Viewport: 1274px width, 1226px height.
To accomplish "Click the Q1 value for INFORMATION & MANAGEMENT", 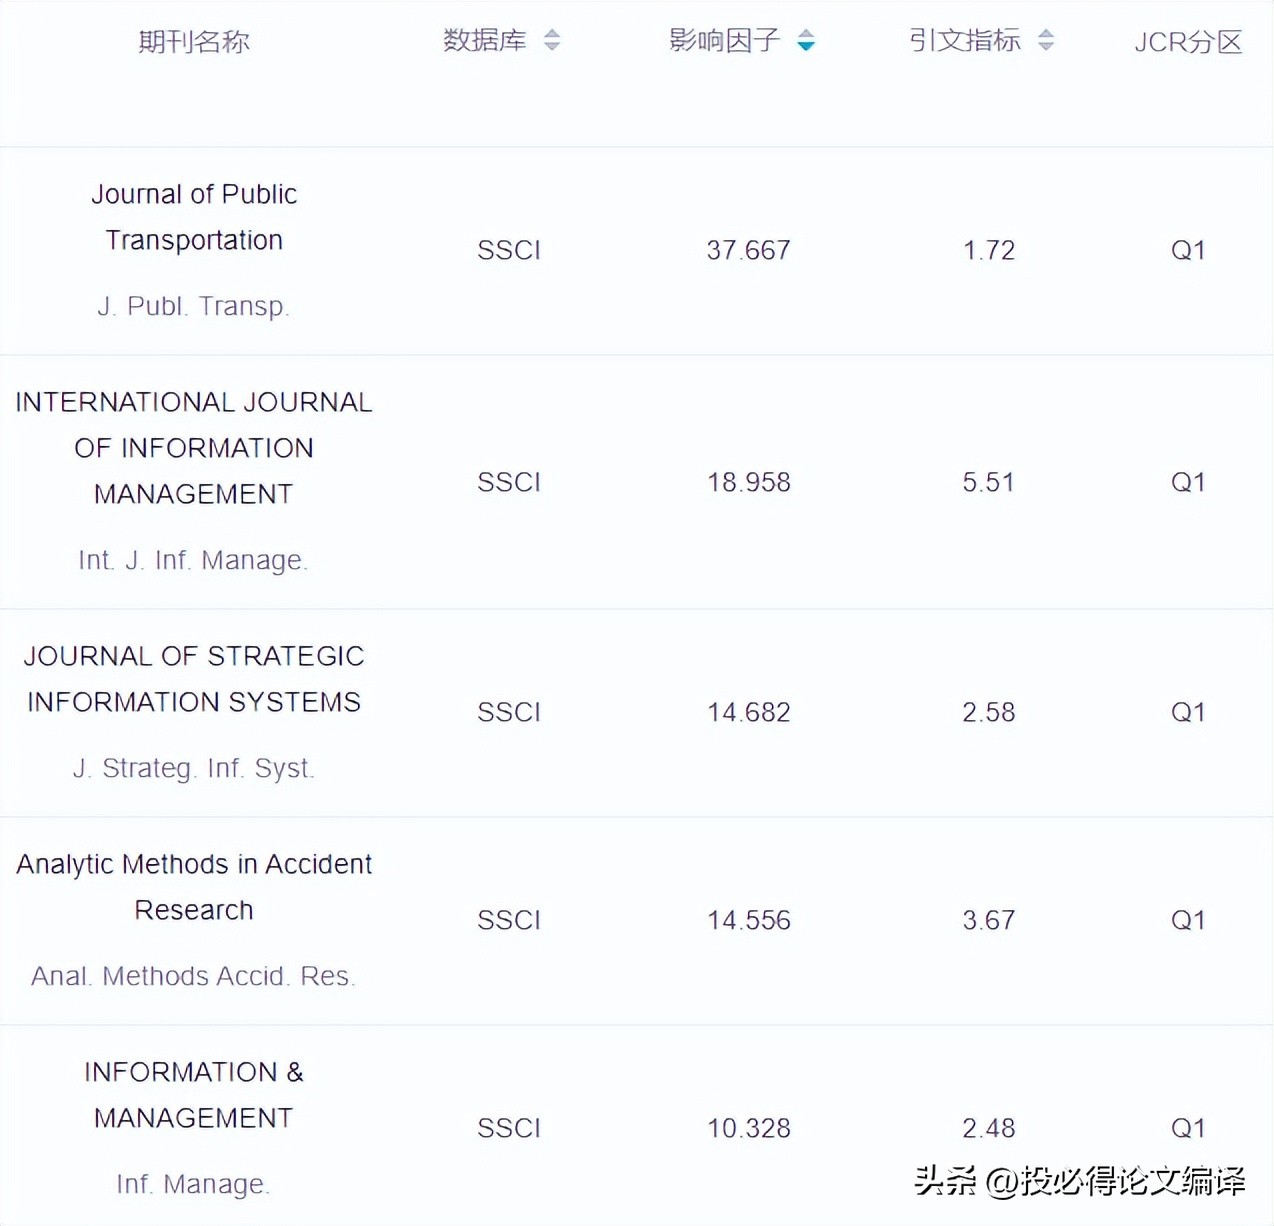I will (1188, 1127).
